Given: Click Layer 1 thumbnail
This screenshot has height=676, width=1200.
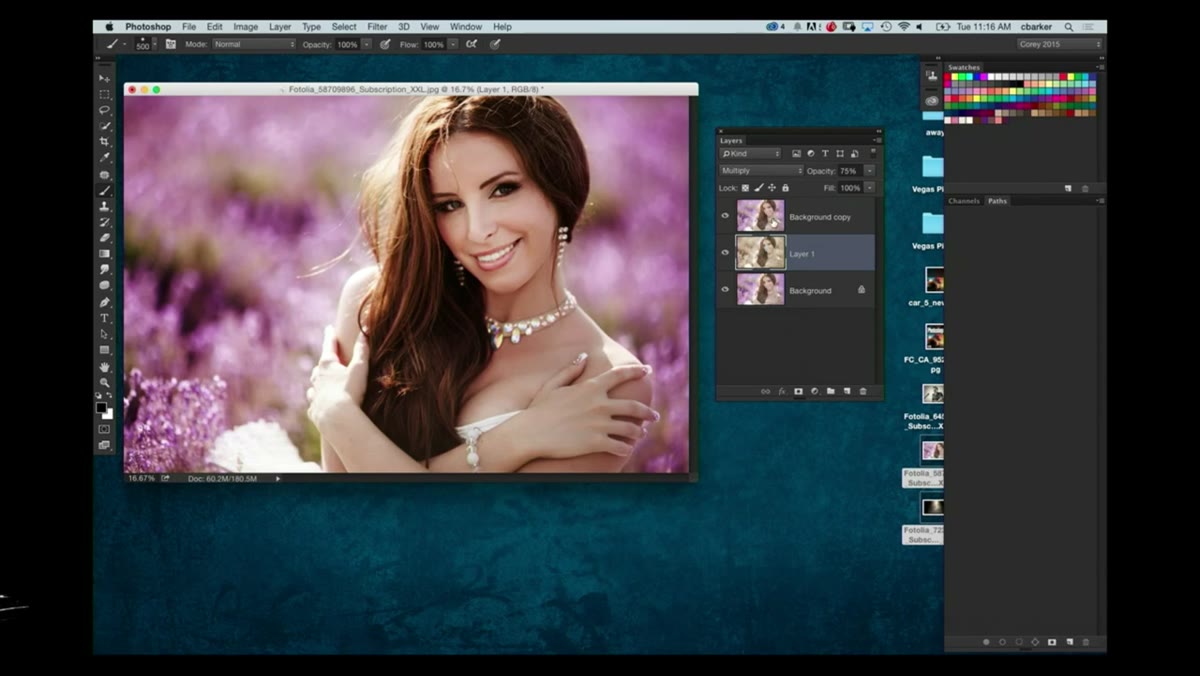Looking at the screenshot, I should (761, 253).
